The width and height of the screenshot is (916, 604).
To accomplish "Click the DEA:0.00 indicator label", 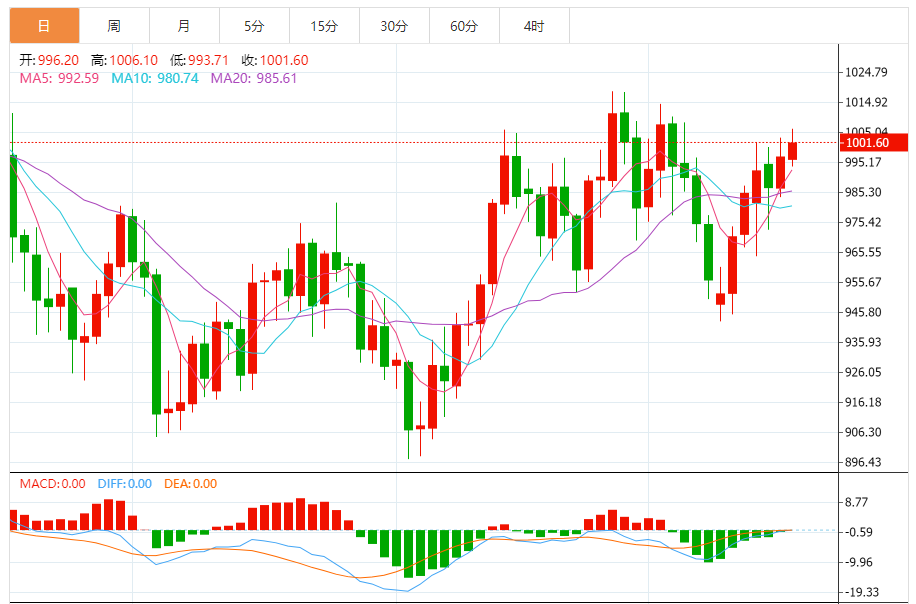I will 190,484.
